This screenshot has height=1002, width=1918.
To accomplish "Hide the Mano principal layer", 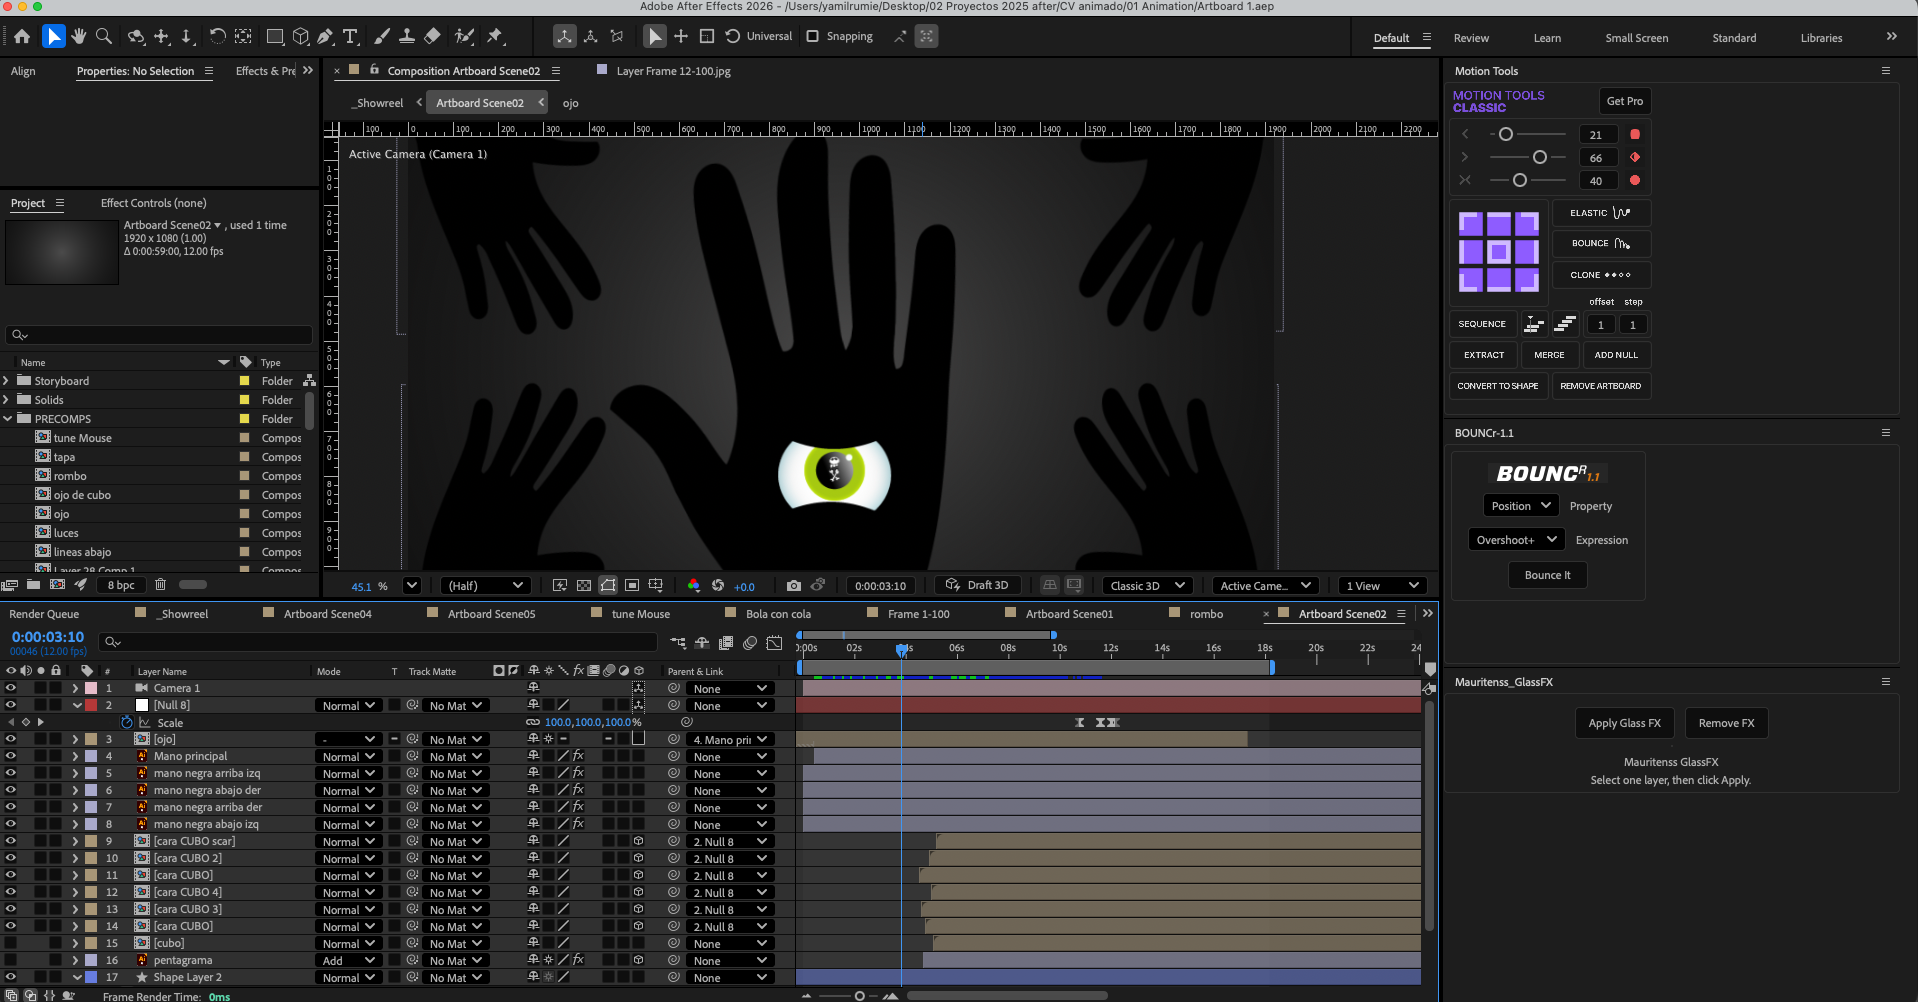I will point(11,756).
